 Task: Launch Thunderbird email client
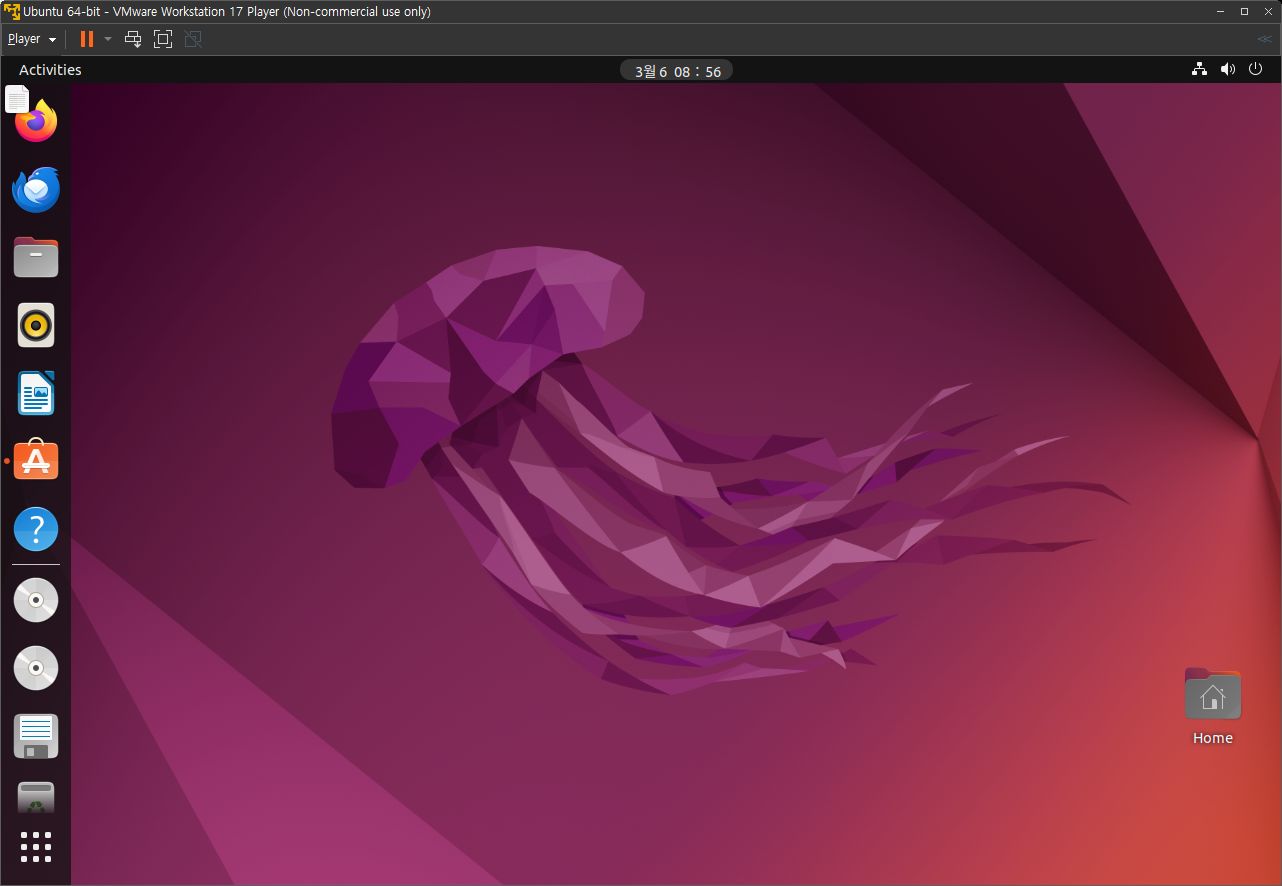pyautogui.click(x=35, y=190)
